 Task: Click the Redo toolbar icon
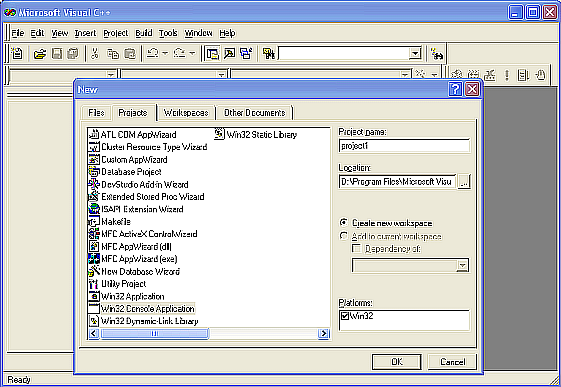(179, 54)
